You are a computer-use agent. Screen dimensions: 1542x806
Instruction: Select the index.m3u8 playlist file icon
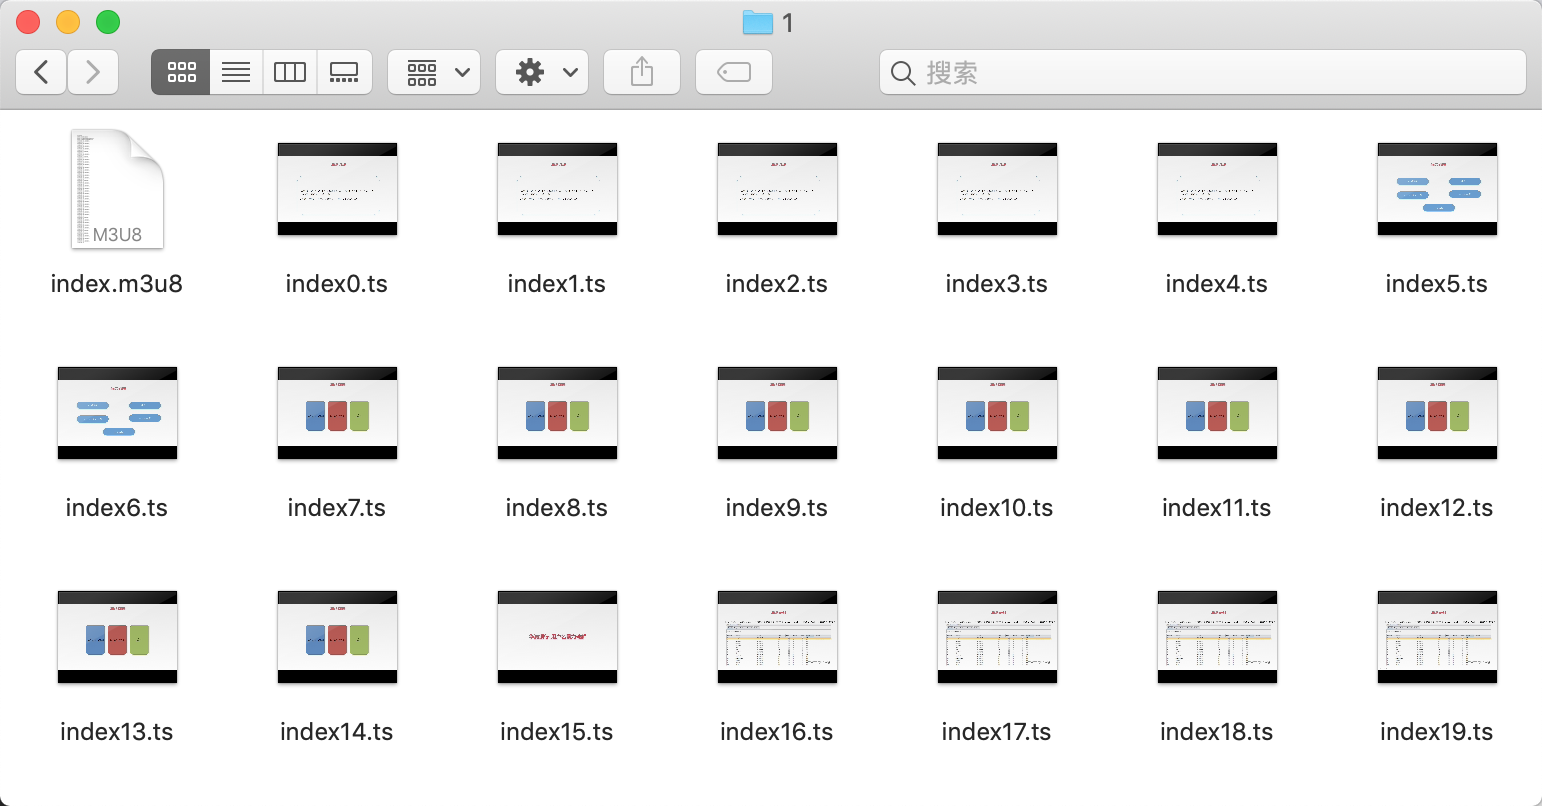(x=117, y=189)
